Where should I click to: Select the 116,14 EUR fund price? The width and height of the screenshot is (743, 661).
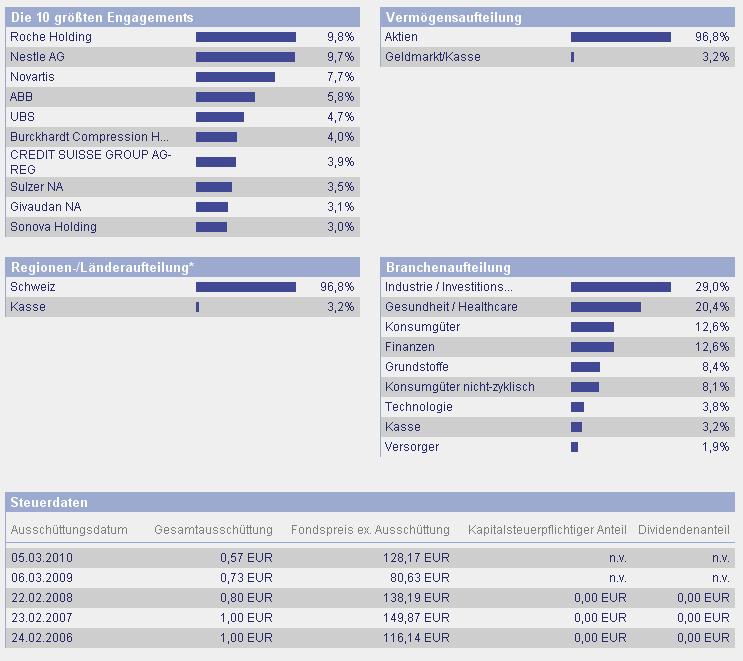coord(417,638)
